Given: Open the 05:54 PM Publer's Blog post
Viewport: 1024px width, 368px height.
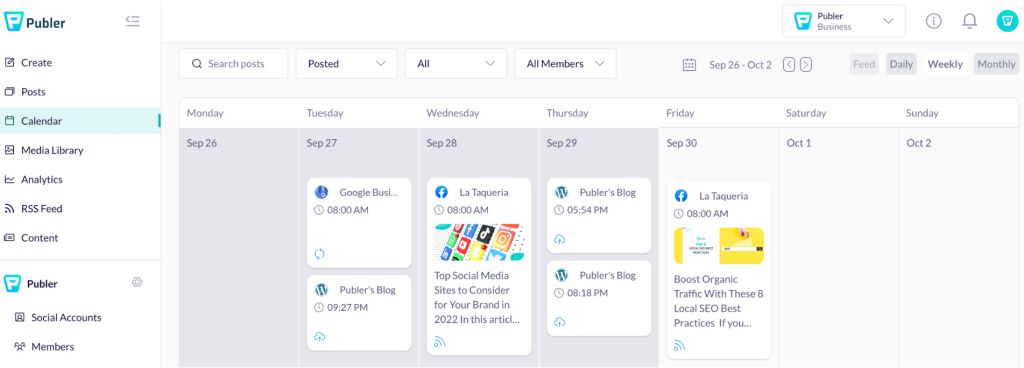Looking at the screenshot, I should pyautogui.click(x=599, y=215).
